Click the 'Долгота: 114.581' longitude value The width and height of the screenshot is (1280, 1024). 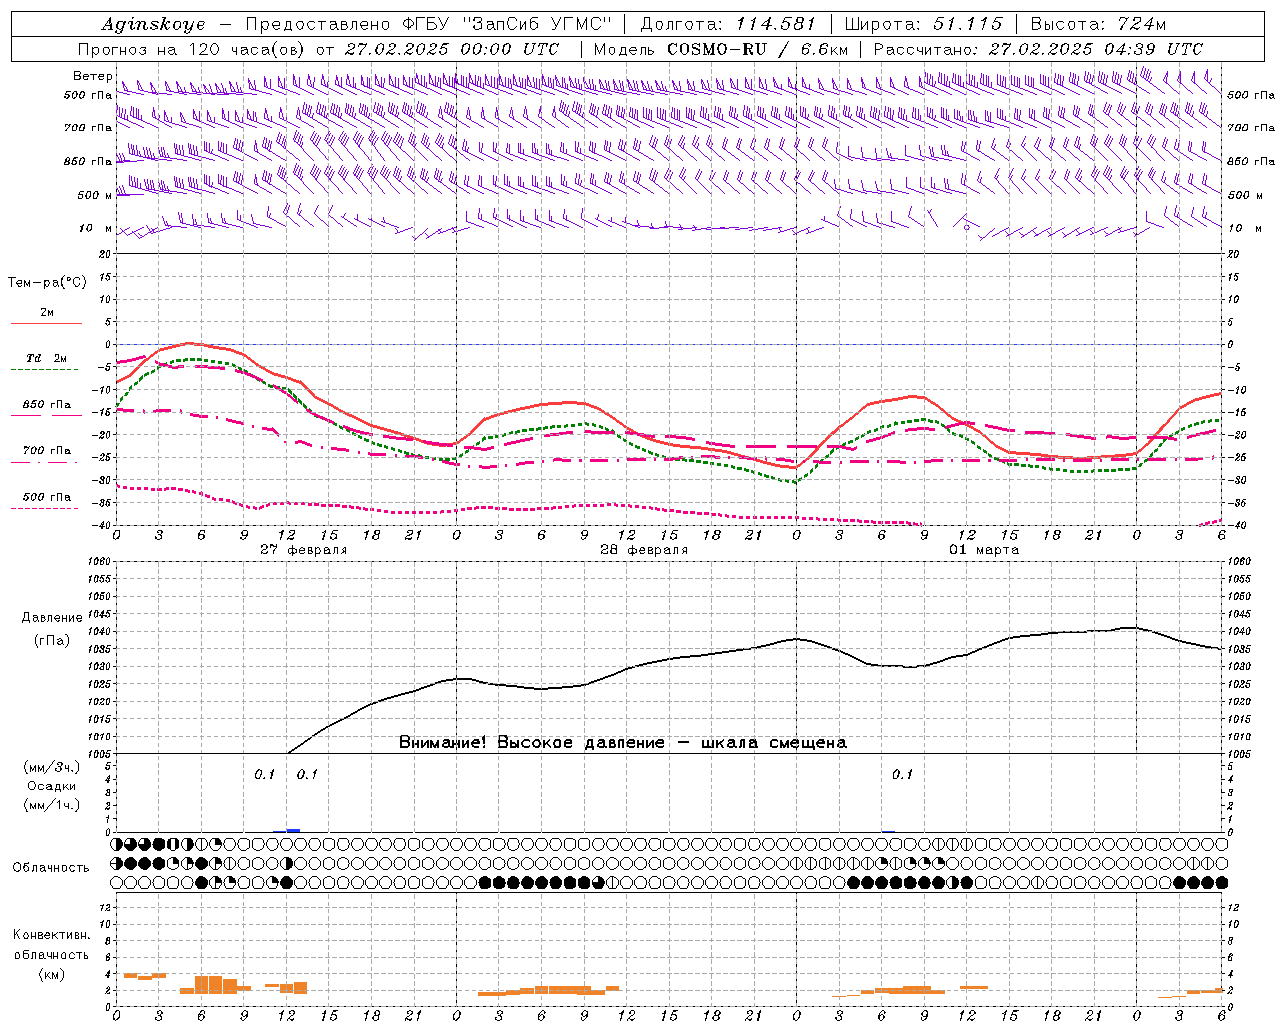(x=728, y=24)
